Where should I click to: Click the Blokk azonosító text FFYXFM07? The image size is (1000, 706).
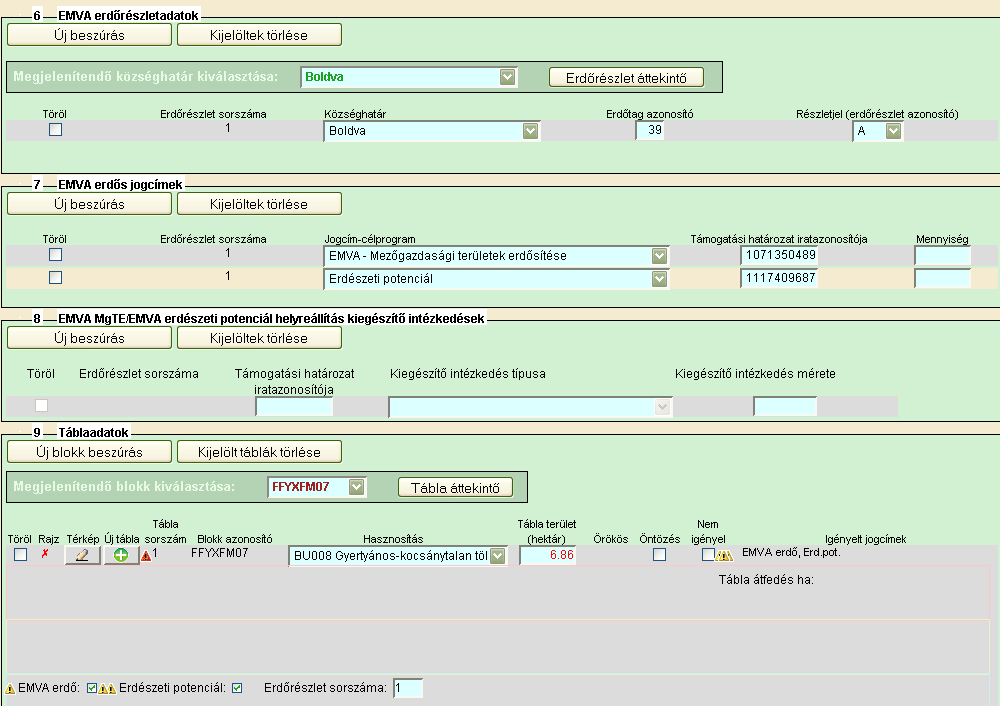tap(219, 553)
